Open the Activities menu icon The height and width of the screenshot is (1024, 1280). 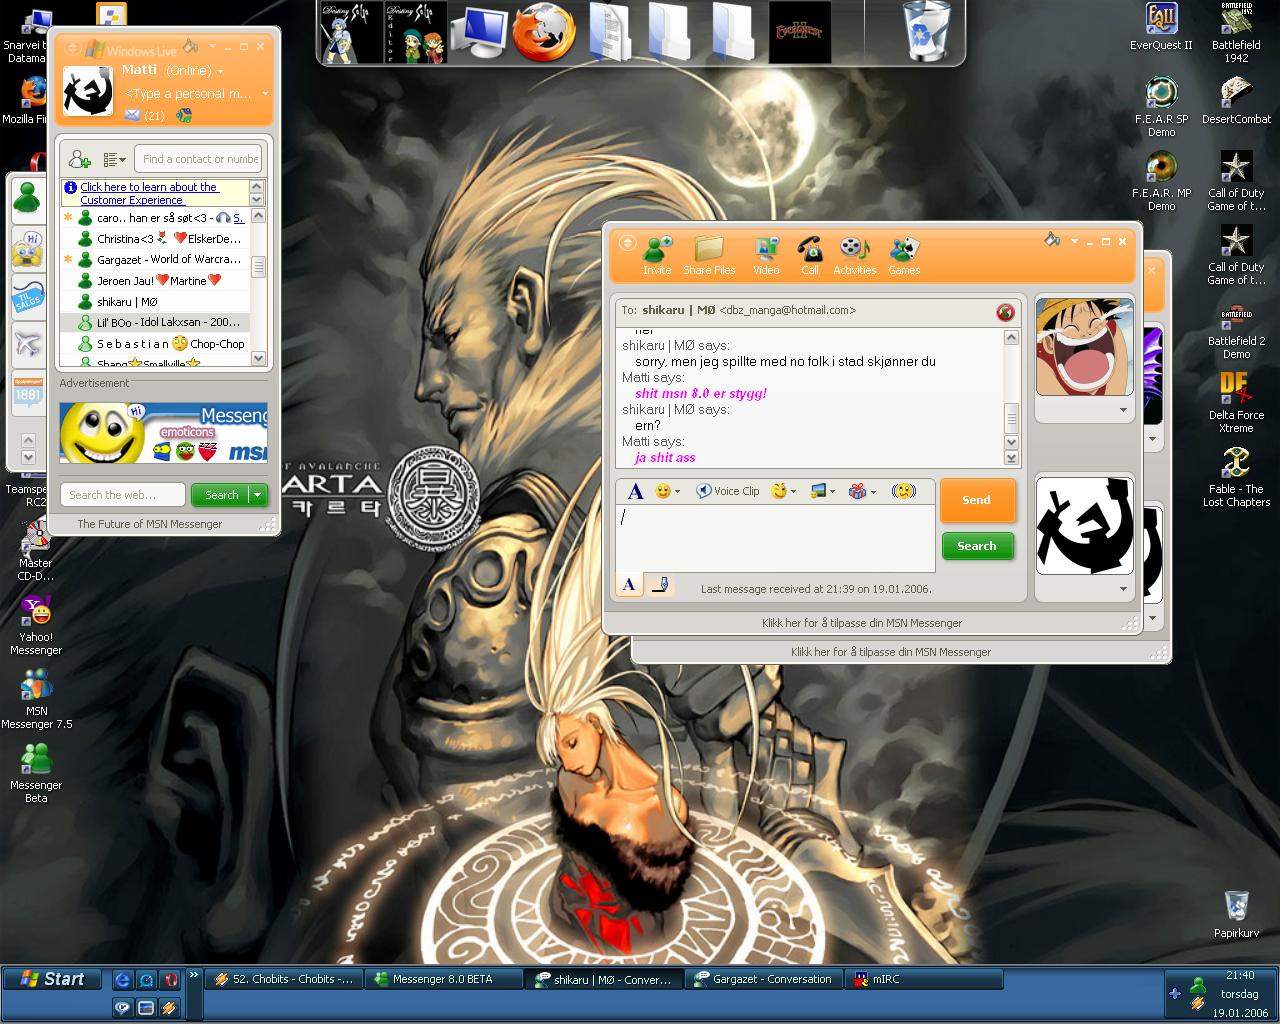pos(854,255)
